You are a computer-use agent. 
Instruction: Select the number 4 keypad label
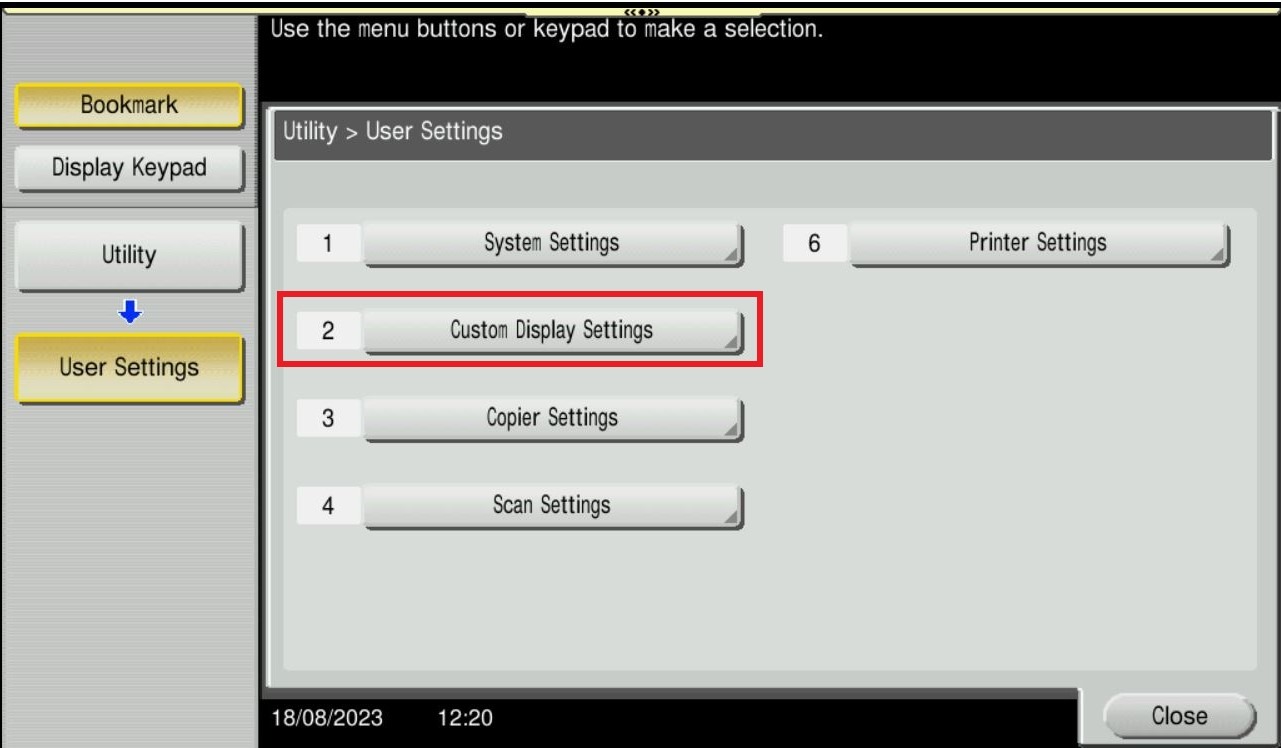(328, 506)
